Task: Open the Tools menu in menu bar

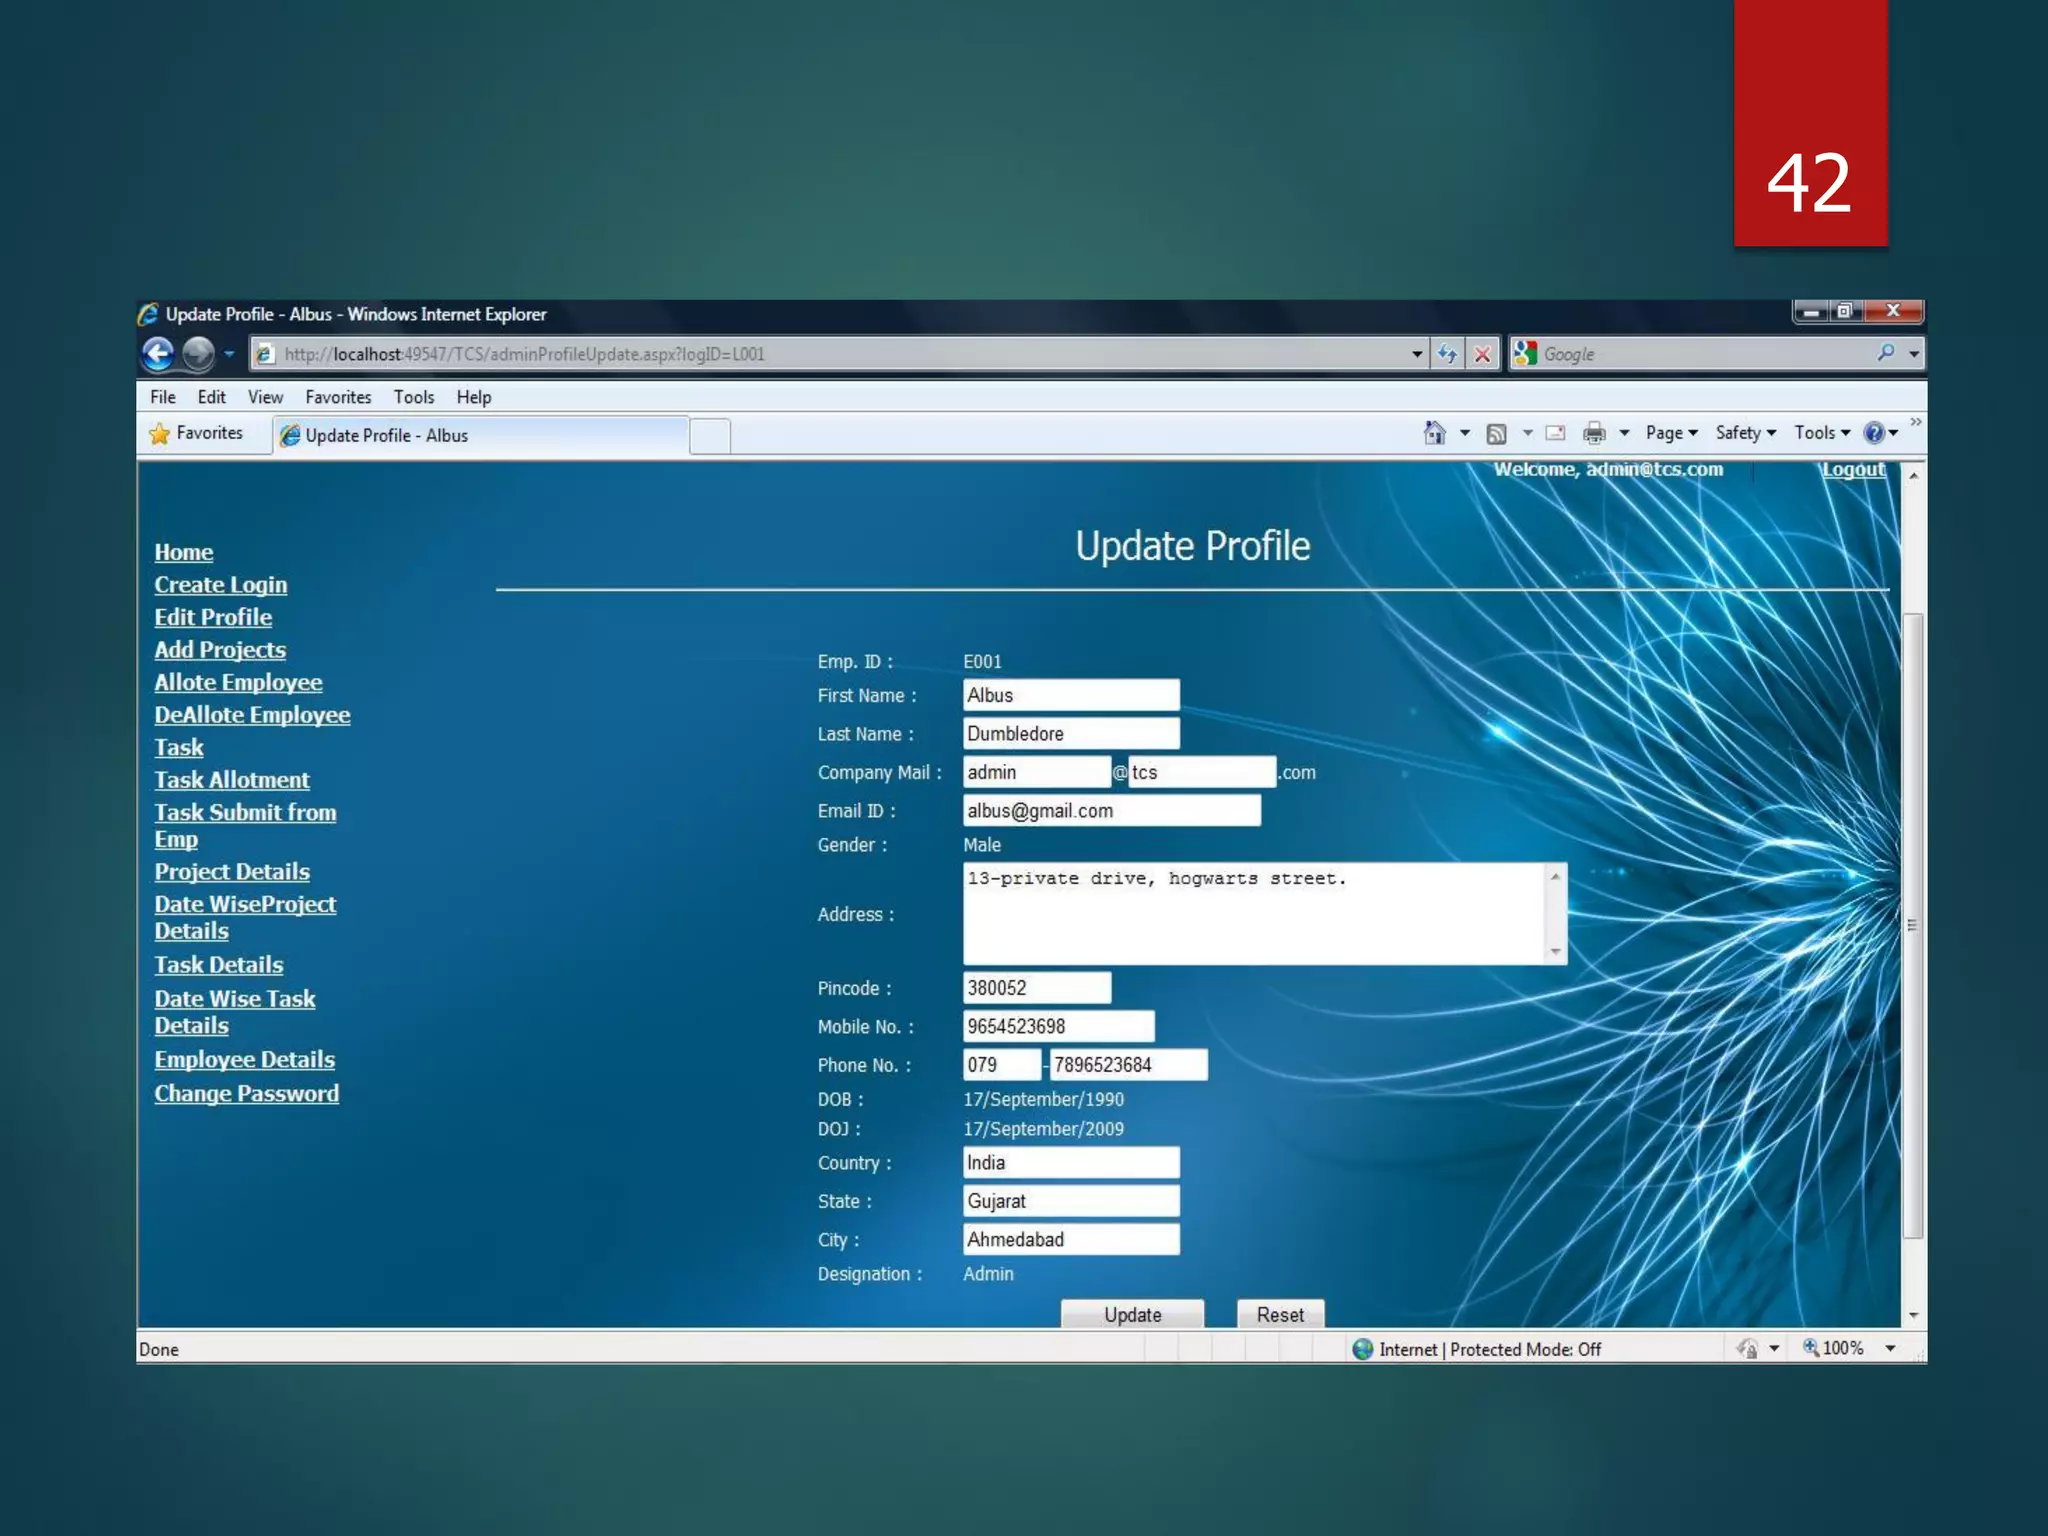Action: coord(413,397)
